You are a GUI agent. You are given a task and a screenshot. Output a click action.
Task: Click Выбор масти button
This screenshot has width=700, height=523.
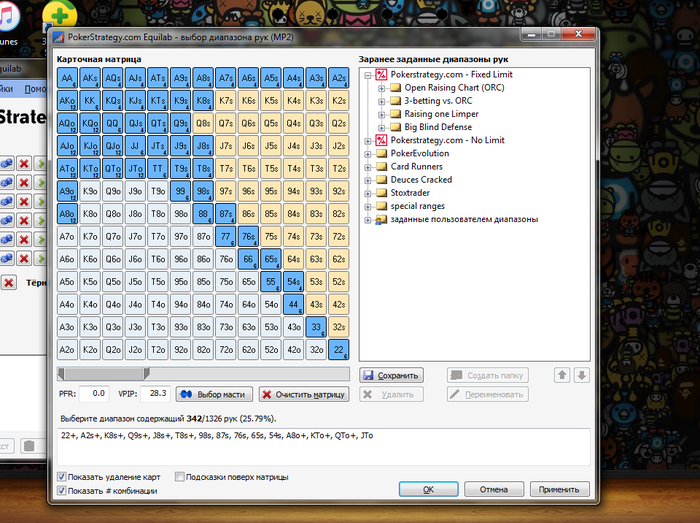(x=214, y=394)
